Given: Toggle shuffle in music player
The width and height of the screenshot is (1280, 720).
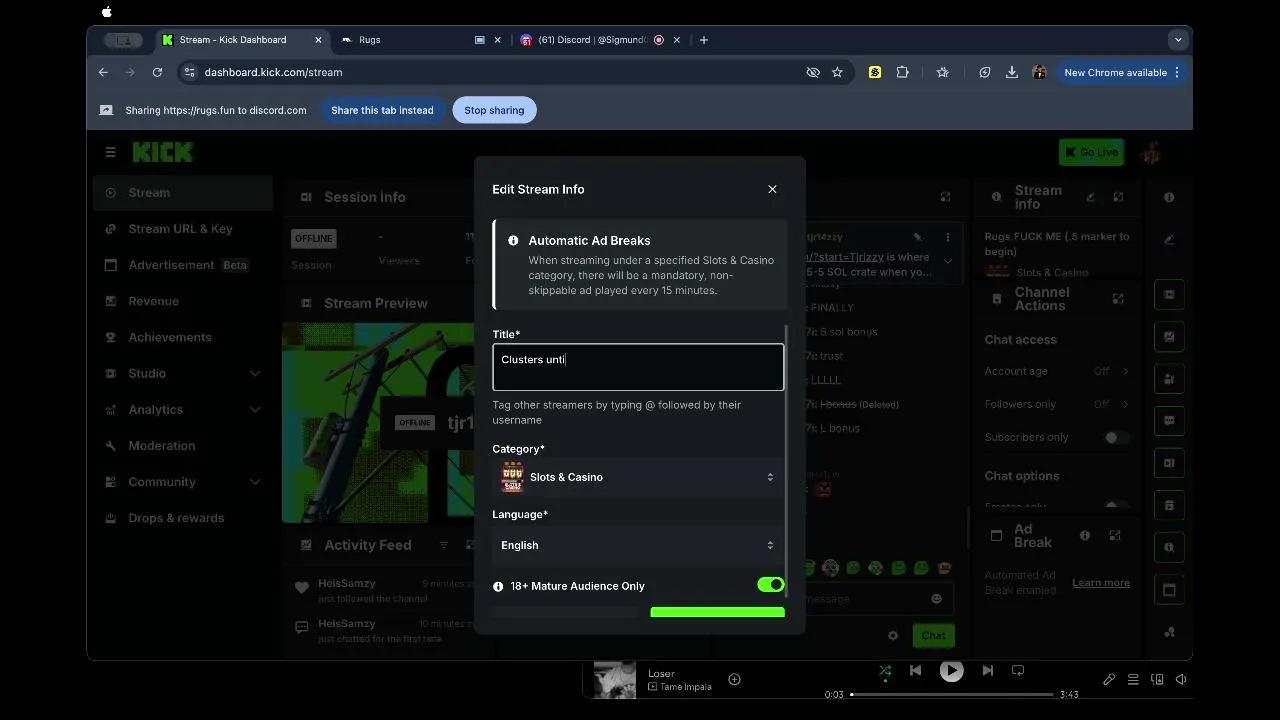Looking at the screenshot, I should 885,671.
